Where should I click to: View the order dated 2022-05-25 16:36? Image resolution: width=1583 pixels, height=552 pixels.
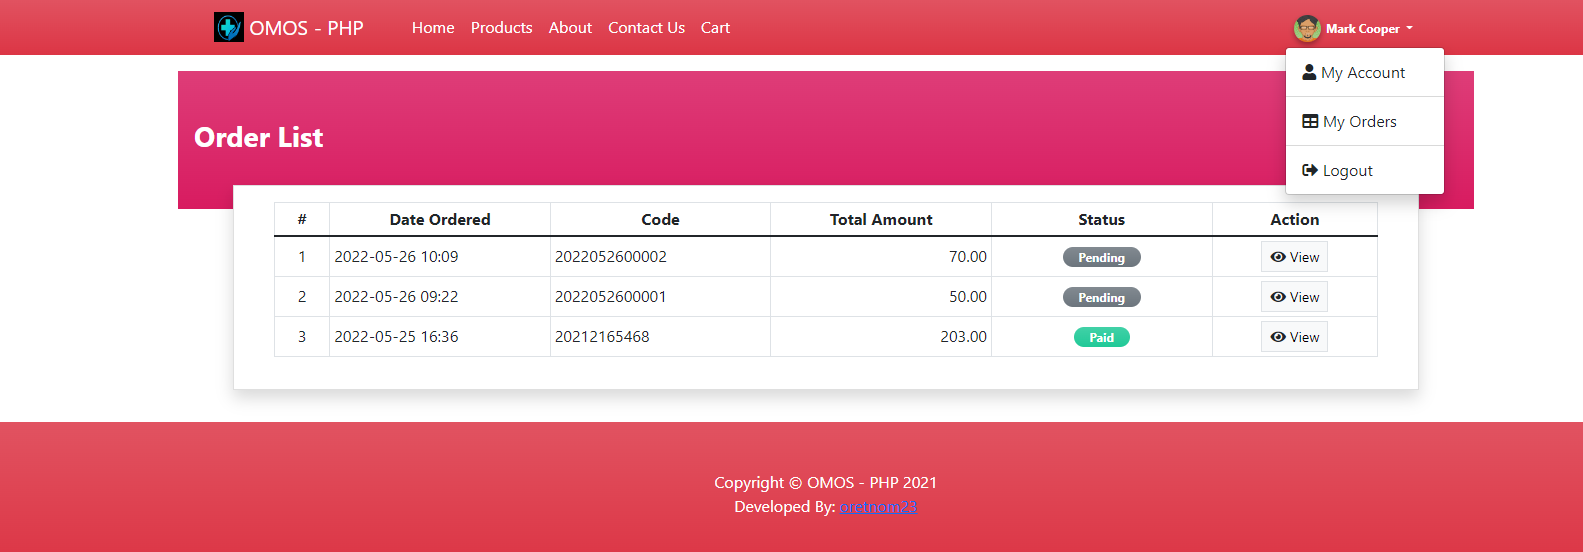tap(1294, 337)
